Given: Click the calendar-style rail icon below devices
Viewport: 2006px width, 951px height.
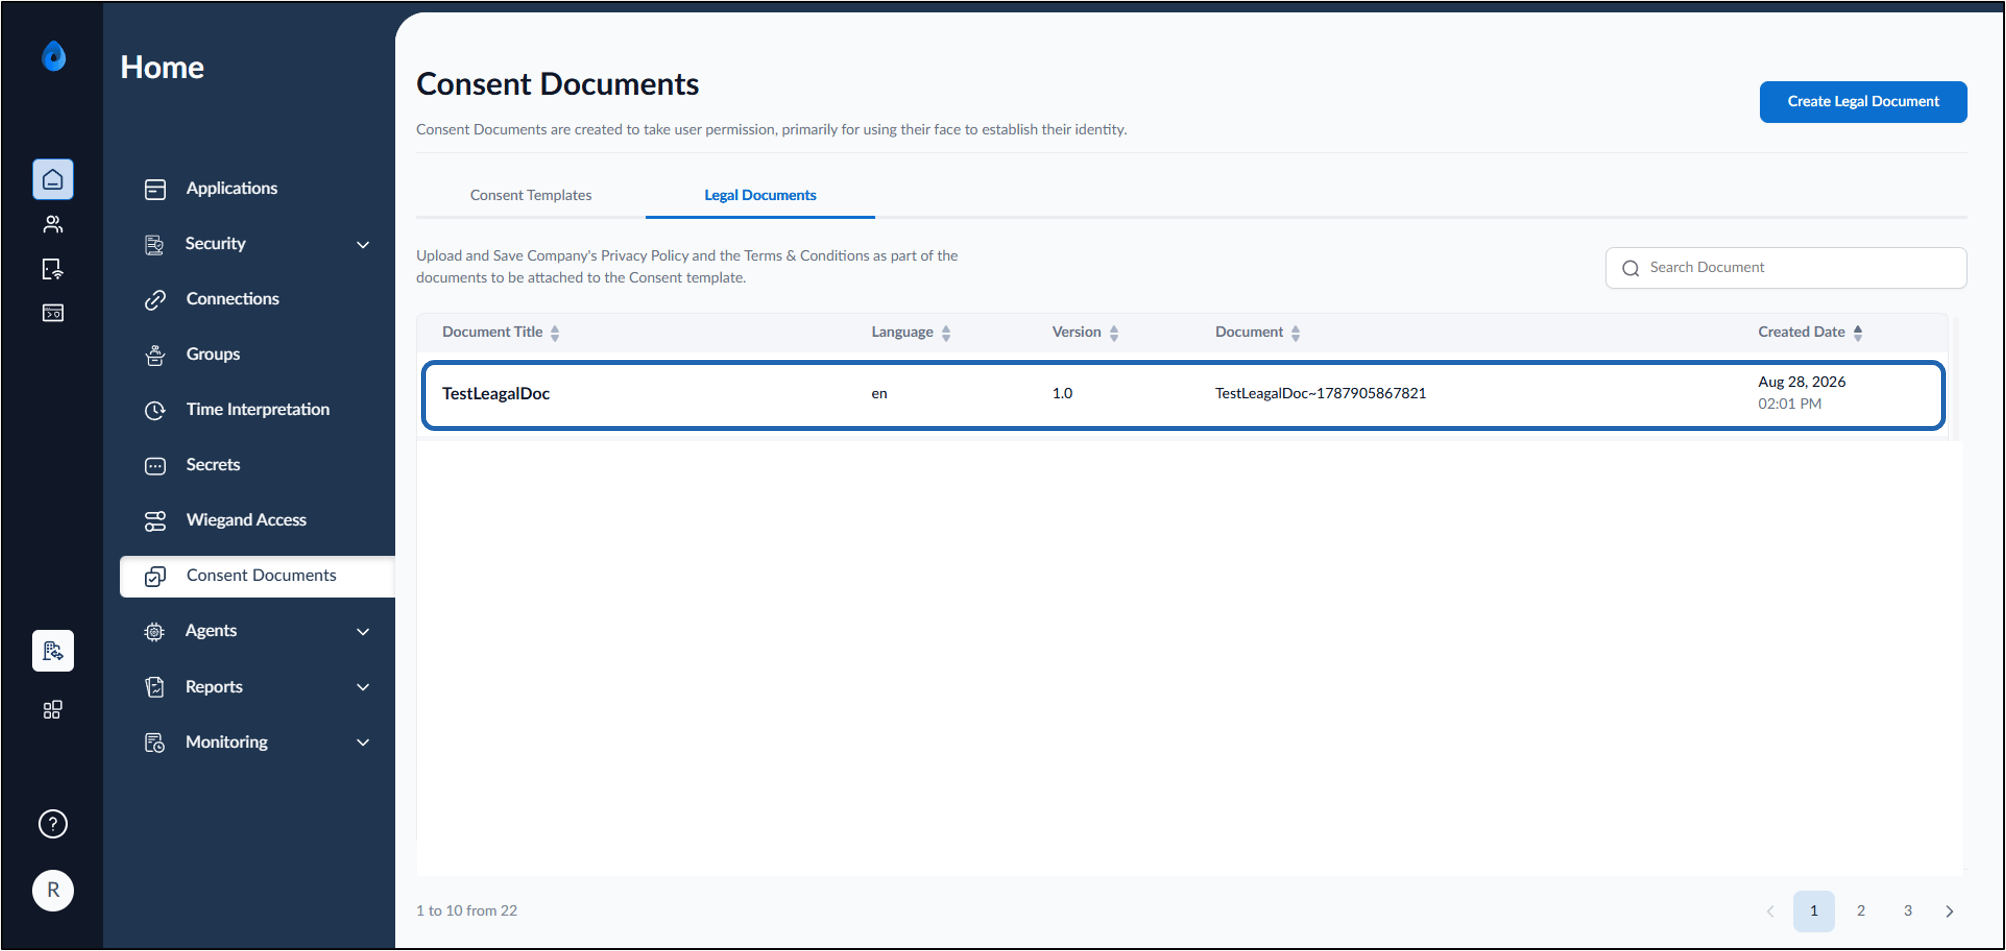Looking at the screenshot, I should pyautogui.click(x=53, y=313).
